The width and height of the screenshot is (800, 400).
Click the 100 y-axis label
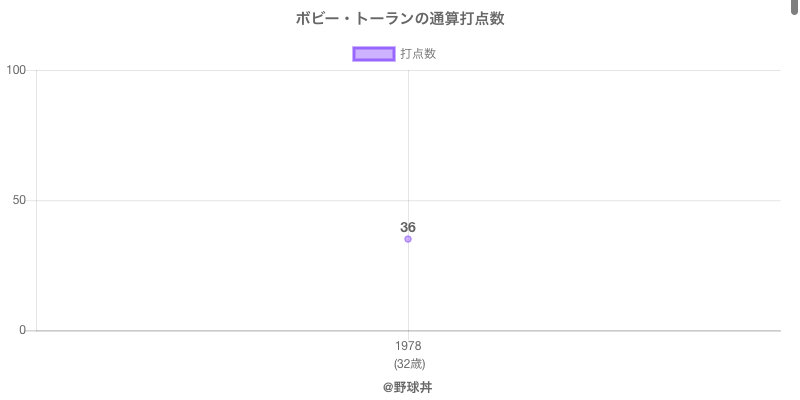[x=17, y=70]
